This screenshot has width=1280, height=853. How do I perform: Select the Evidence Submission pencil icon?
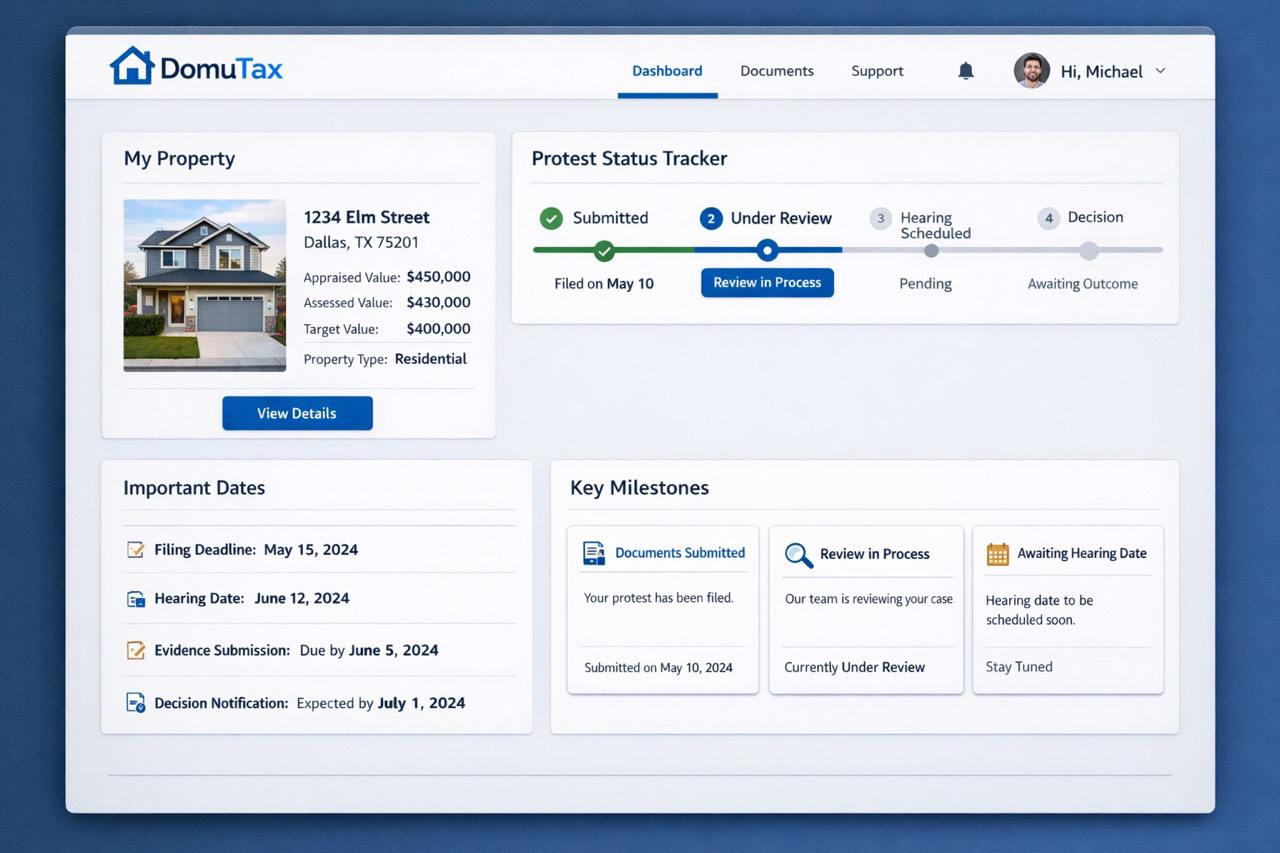[x=135, y=650]
